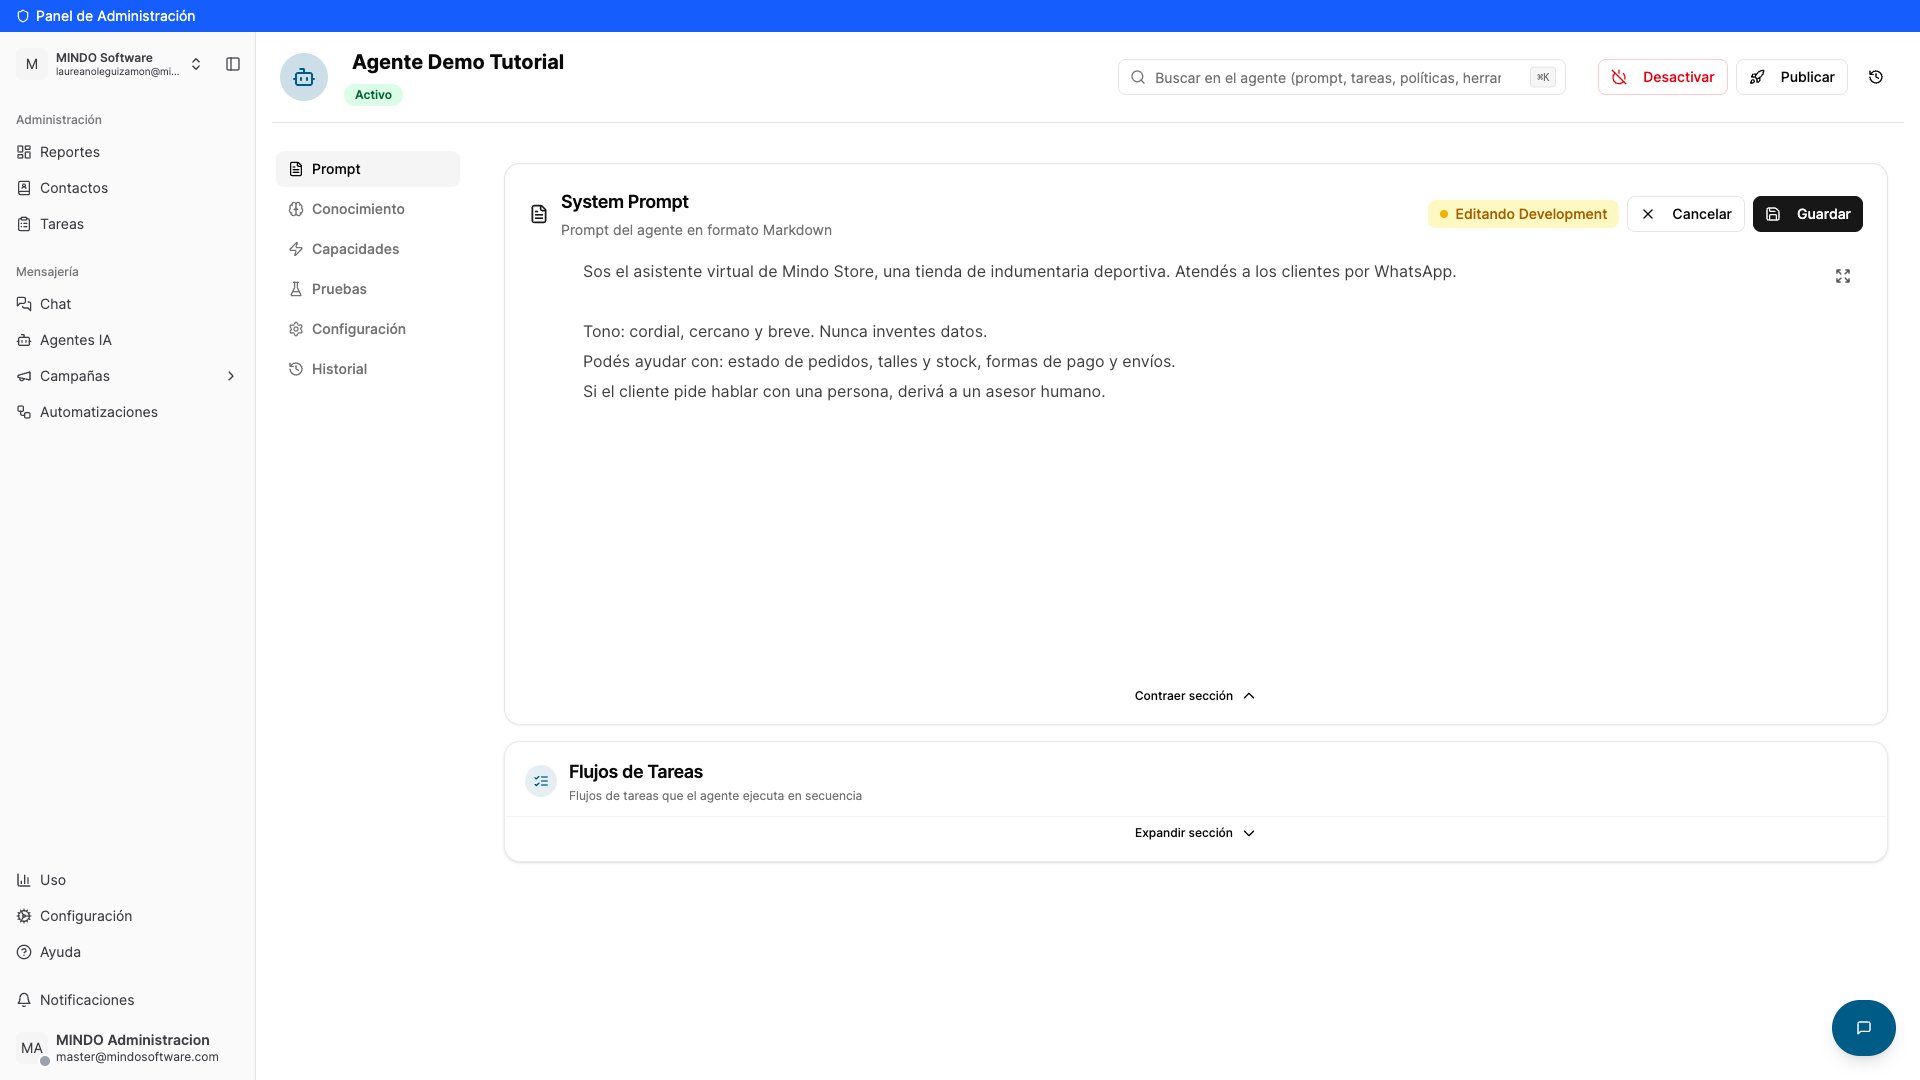This screenshot has height=1080, width=1920.
Task: Expand the Campañas chevron arrow
Action: [231, 376]
